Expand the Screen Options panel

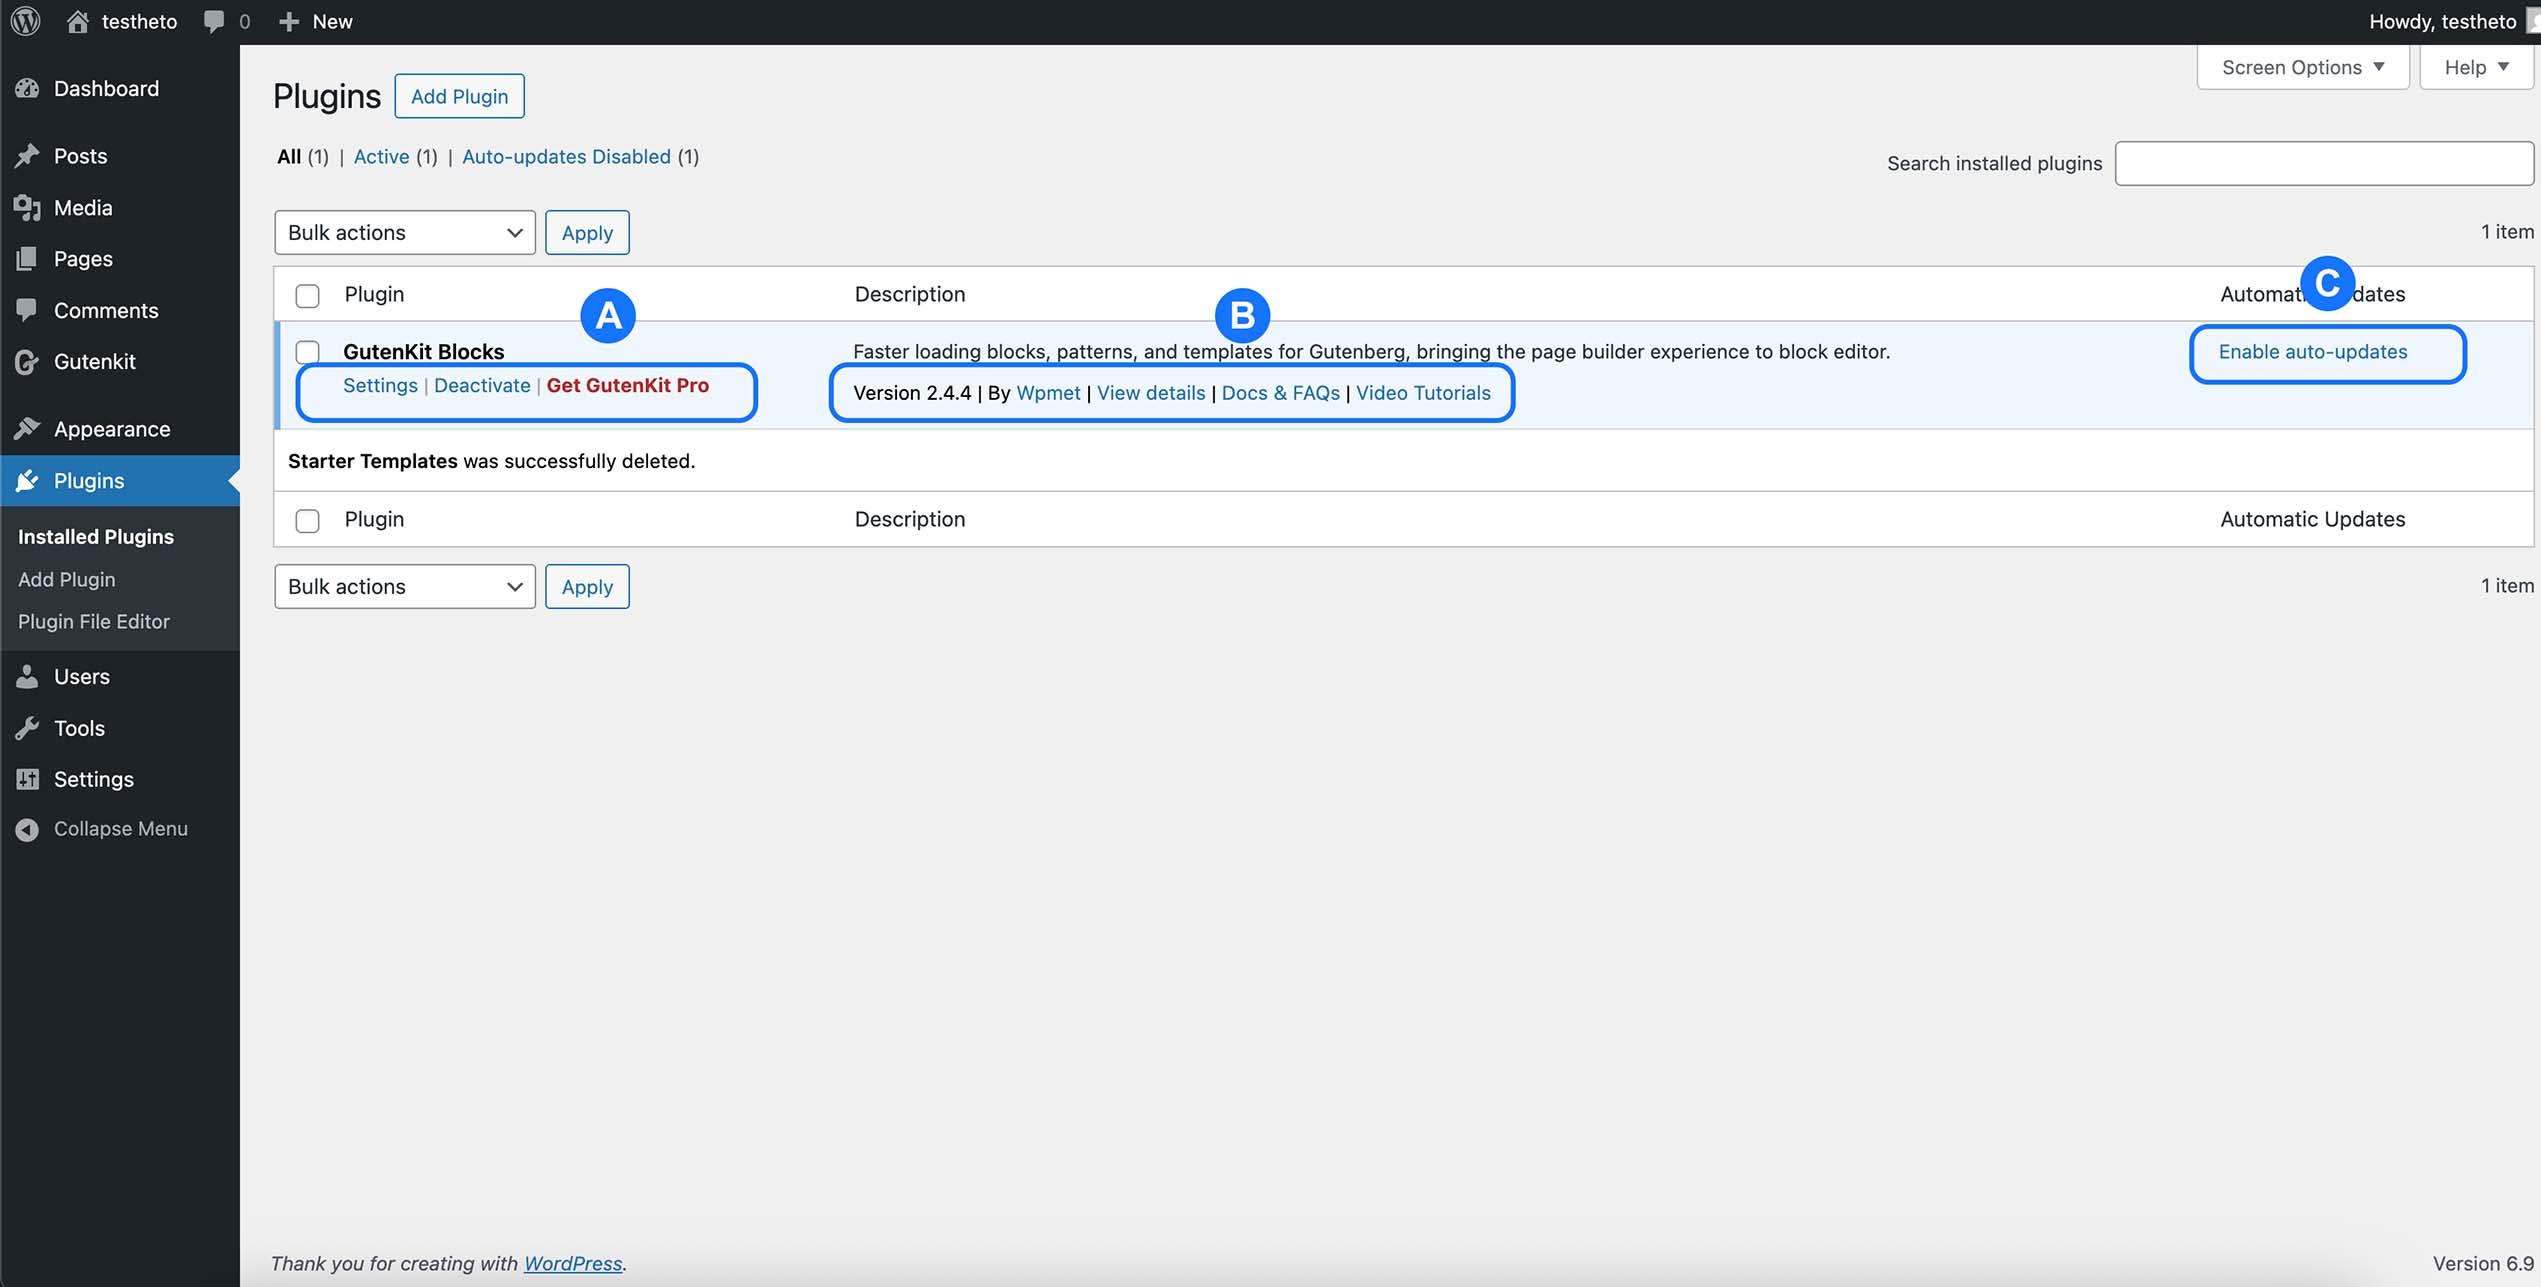click(x=2302, y=67)
